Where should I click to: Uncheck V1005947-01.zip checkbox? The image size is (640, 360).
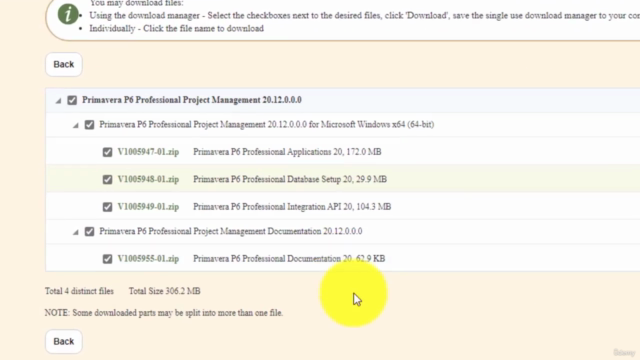click(107, 152)
